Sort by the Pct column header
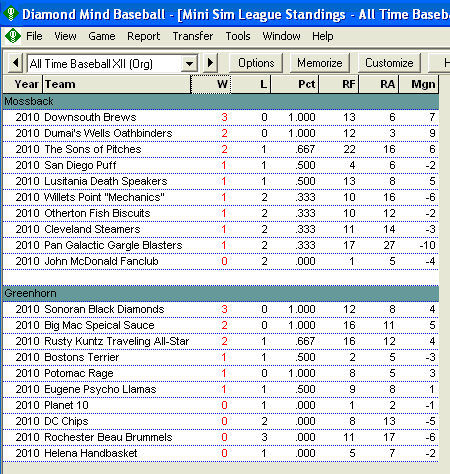The height and width of the screenshot is (474, 450). point(295,84)
